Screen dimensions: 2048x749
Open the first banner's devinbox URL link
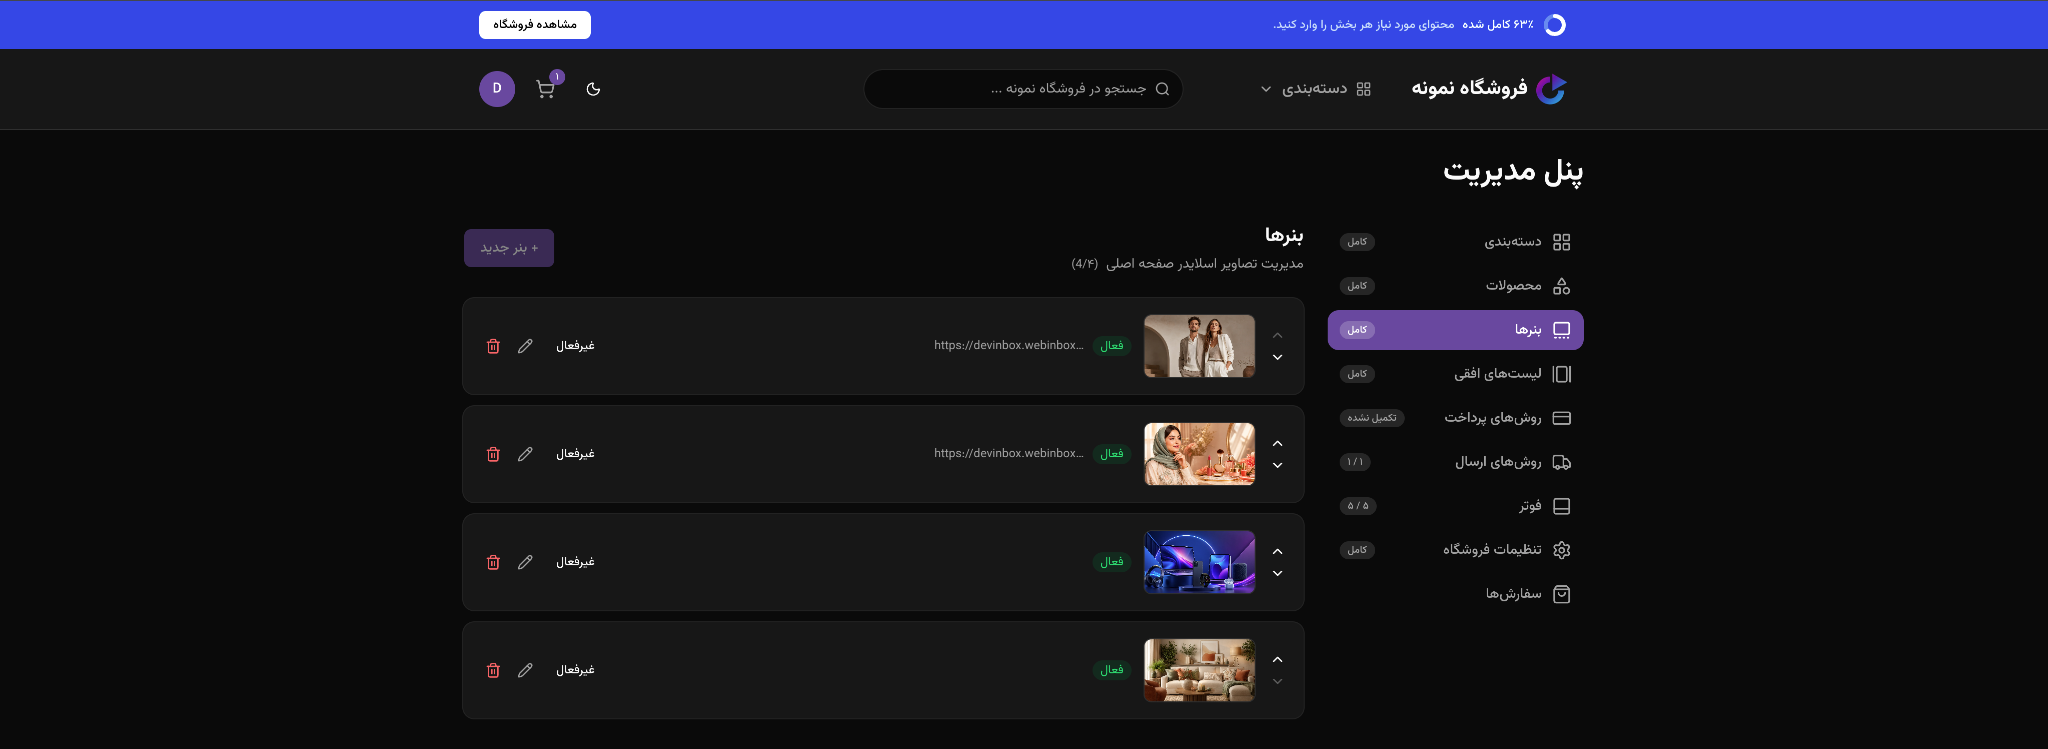coord(1009,345)
